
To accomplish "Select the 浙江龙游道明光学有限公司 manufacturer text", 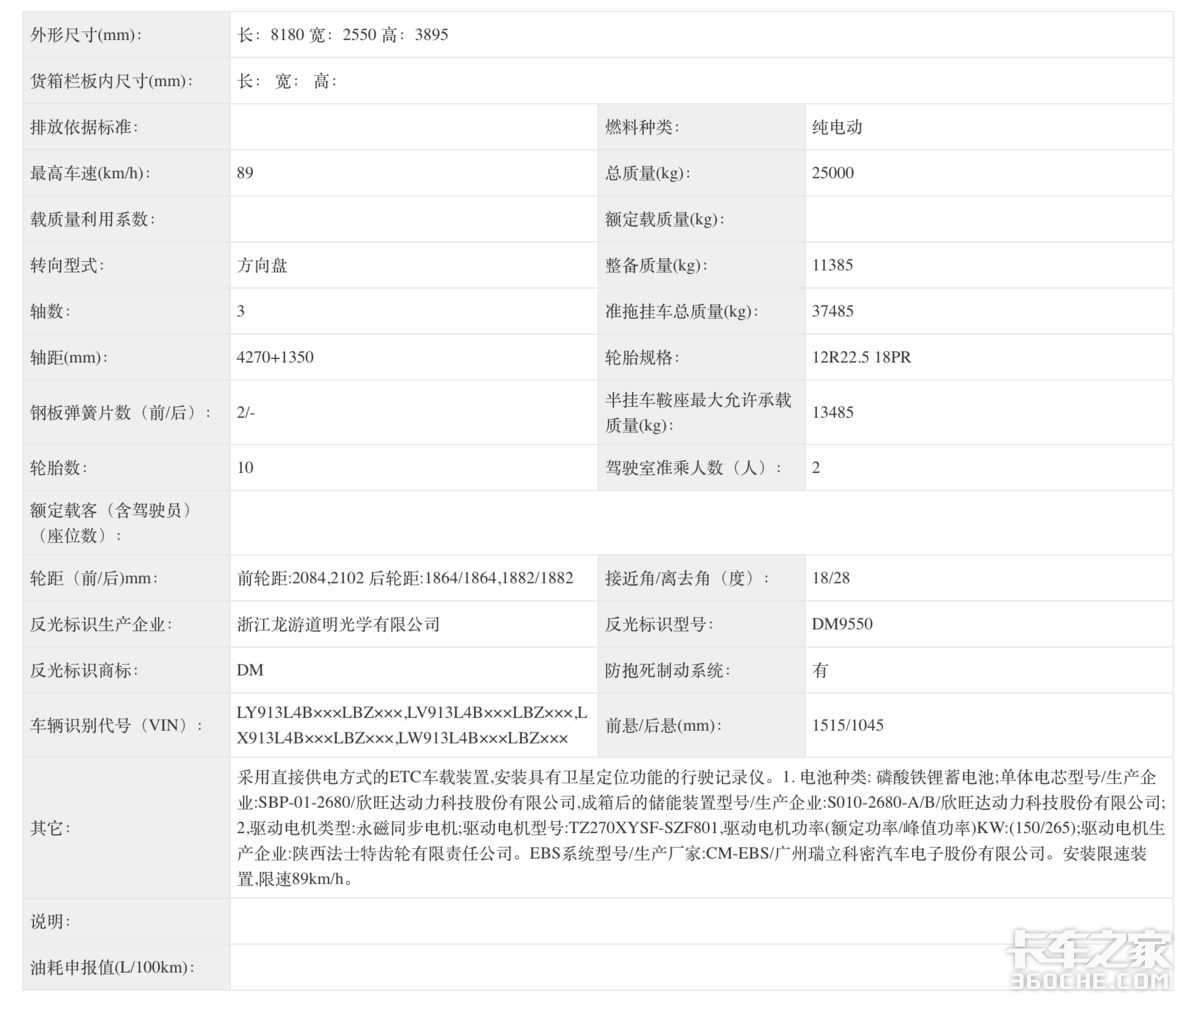I will pyautogui.click(x=338, y=624).
